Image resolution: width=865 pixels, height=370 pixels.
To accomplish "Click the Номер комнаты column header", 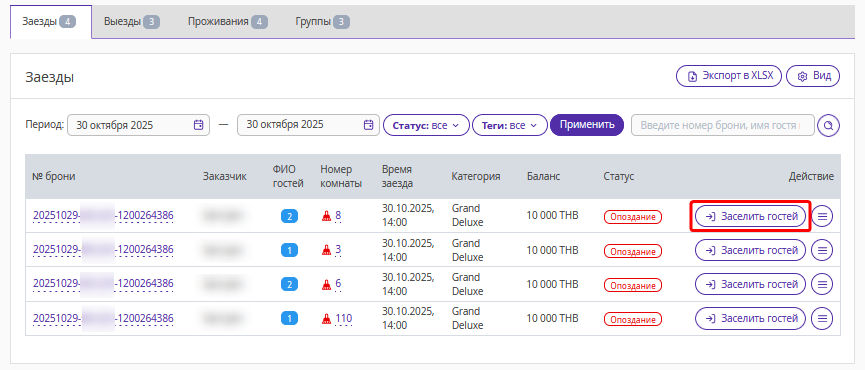I will (x=341, y=176).
